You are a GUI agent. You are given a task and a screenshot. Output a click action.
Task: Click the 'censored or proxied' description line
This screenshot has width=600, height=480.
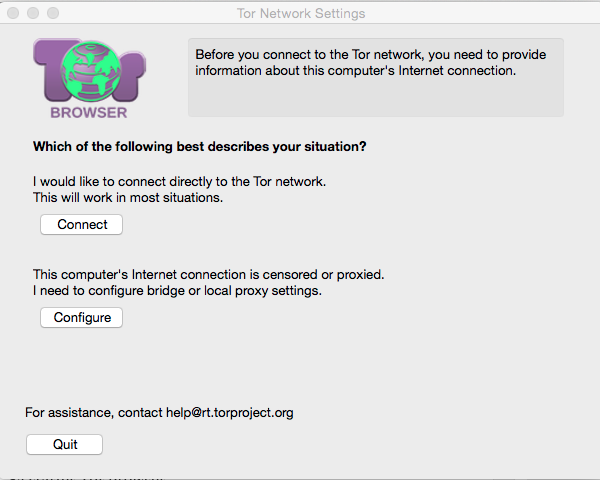coord(209,274)
